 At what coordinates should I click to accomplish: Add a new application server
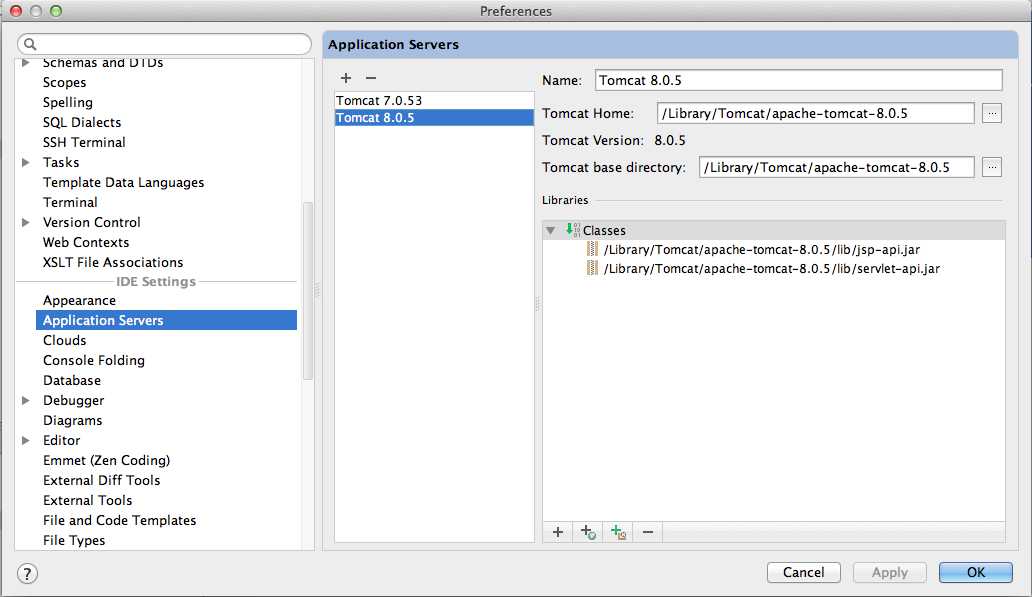[346, 78]
